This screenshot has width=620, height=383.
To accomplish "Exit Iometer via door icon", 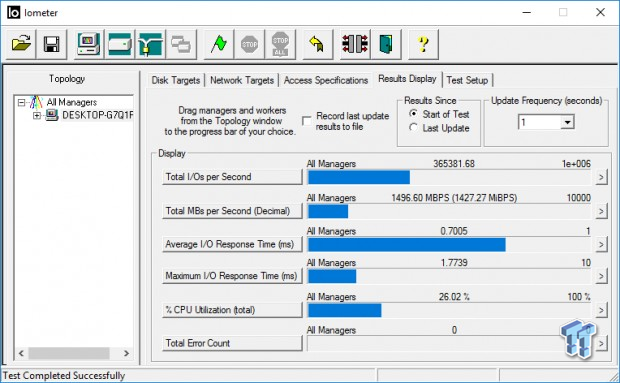I will pyautogui.click(x=386, y=44).
